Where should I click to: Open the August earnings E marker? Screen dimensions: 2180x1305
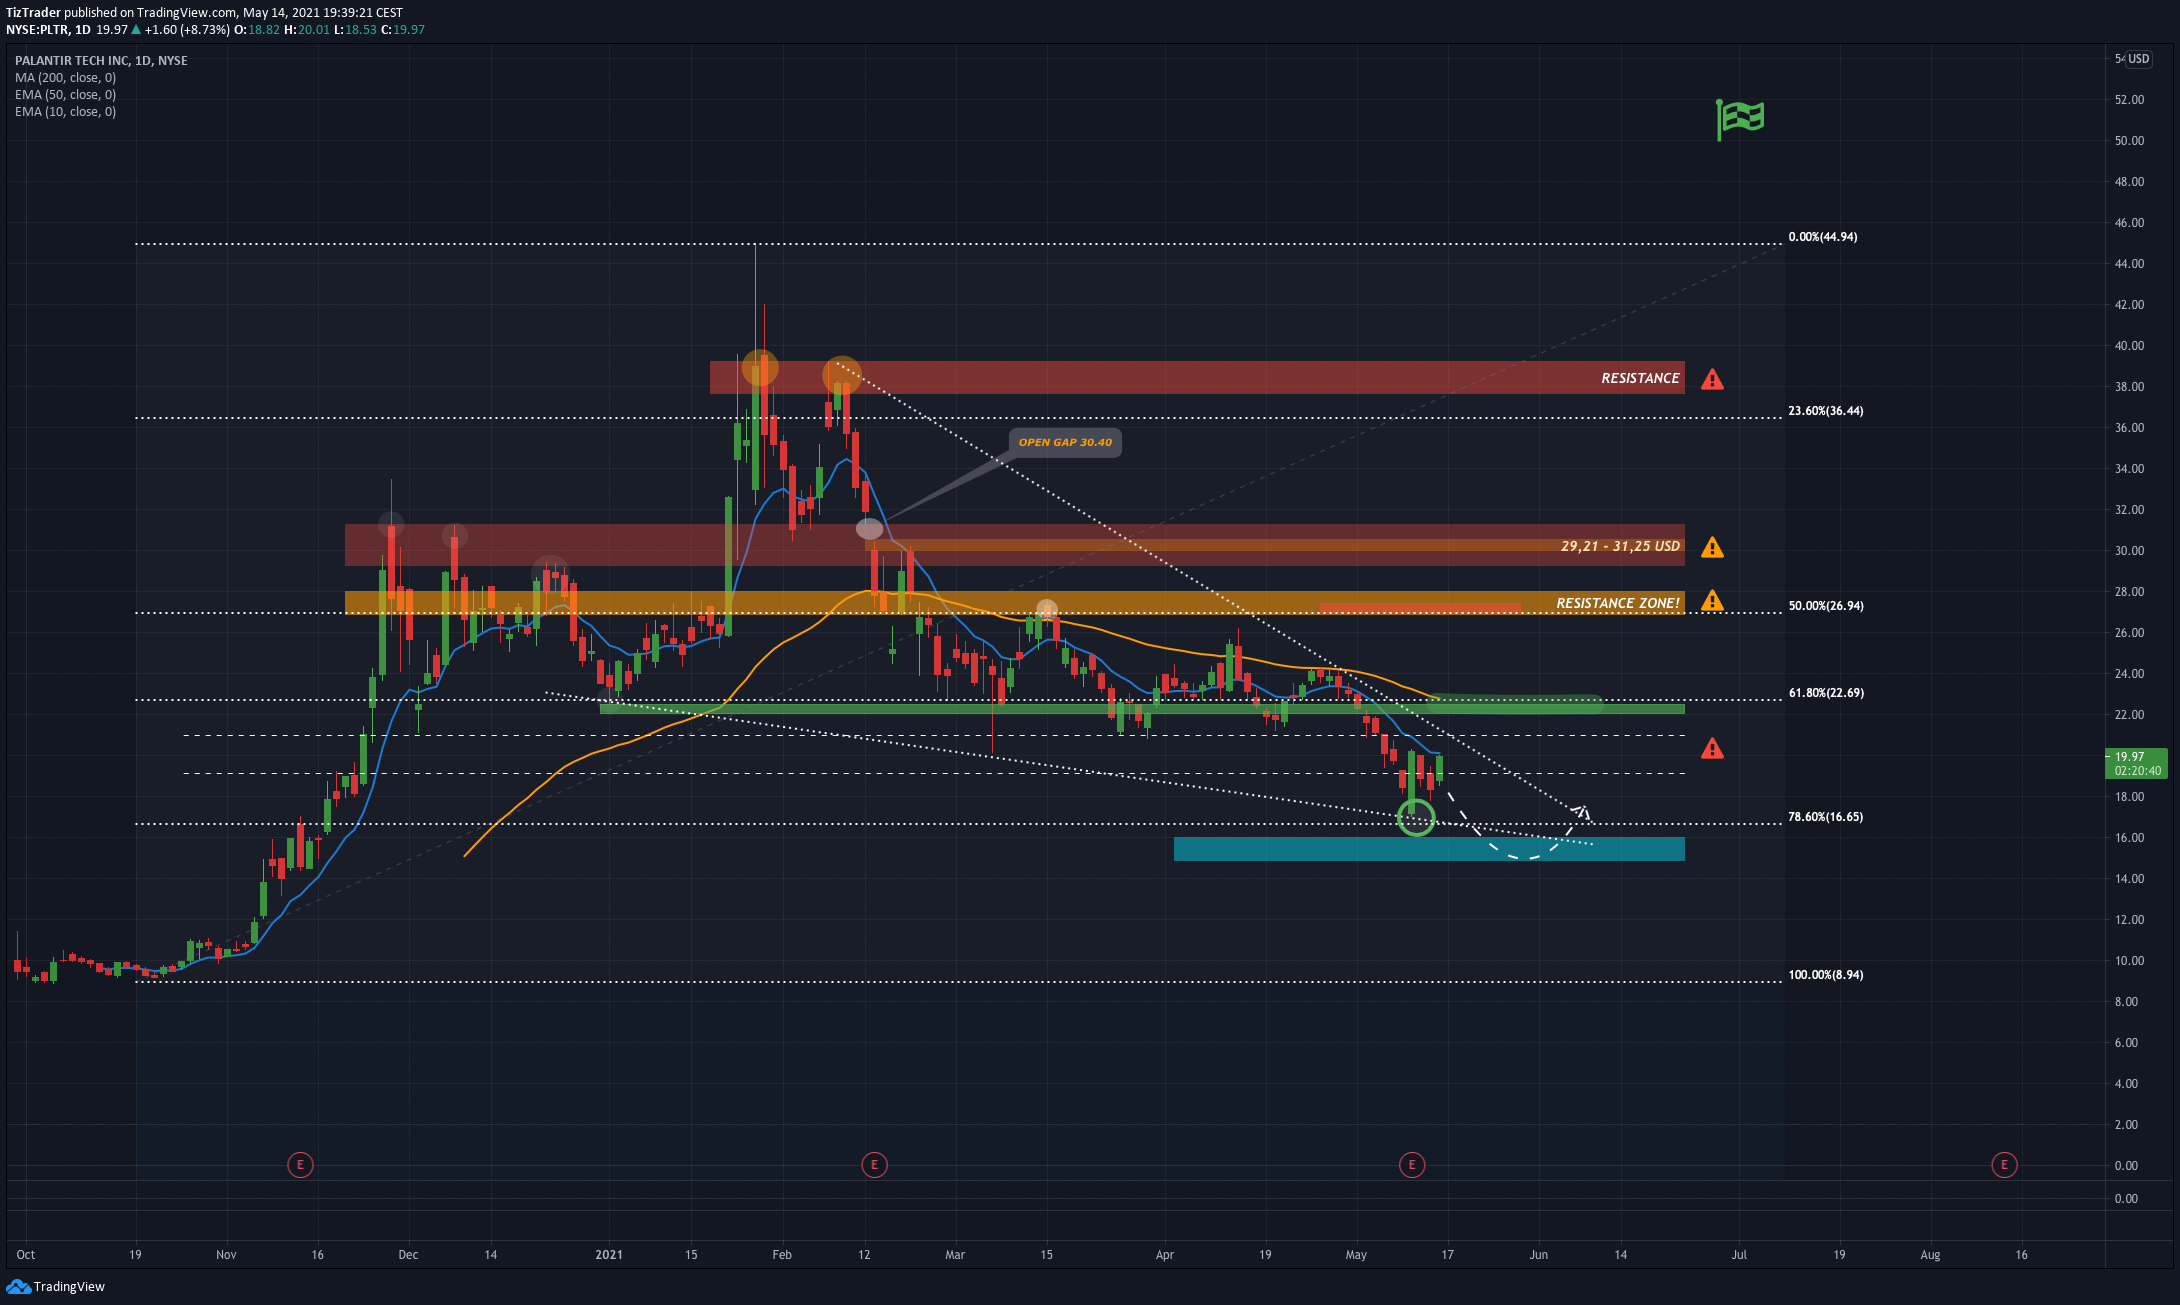(2004, 1164)
